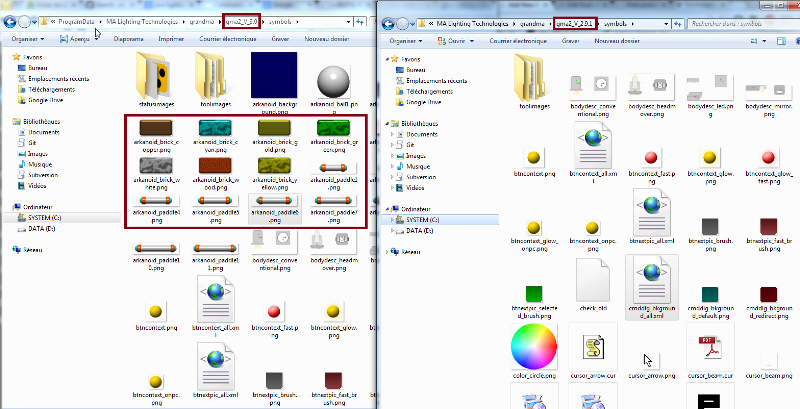Open Organiser dropdown in left window
This screenshot has width=800, height=409.
[x=28, y=39]
